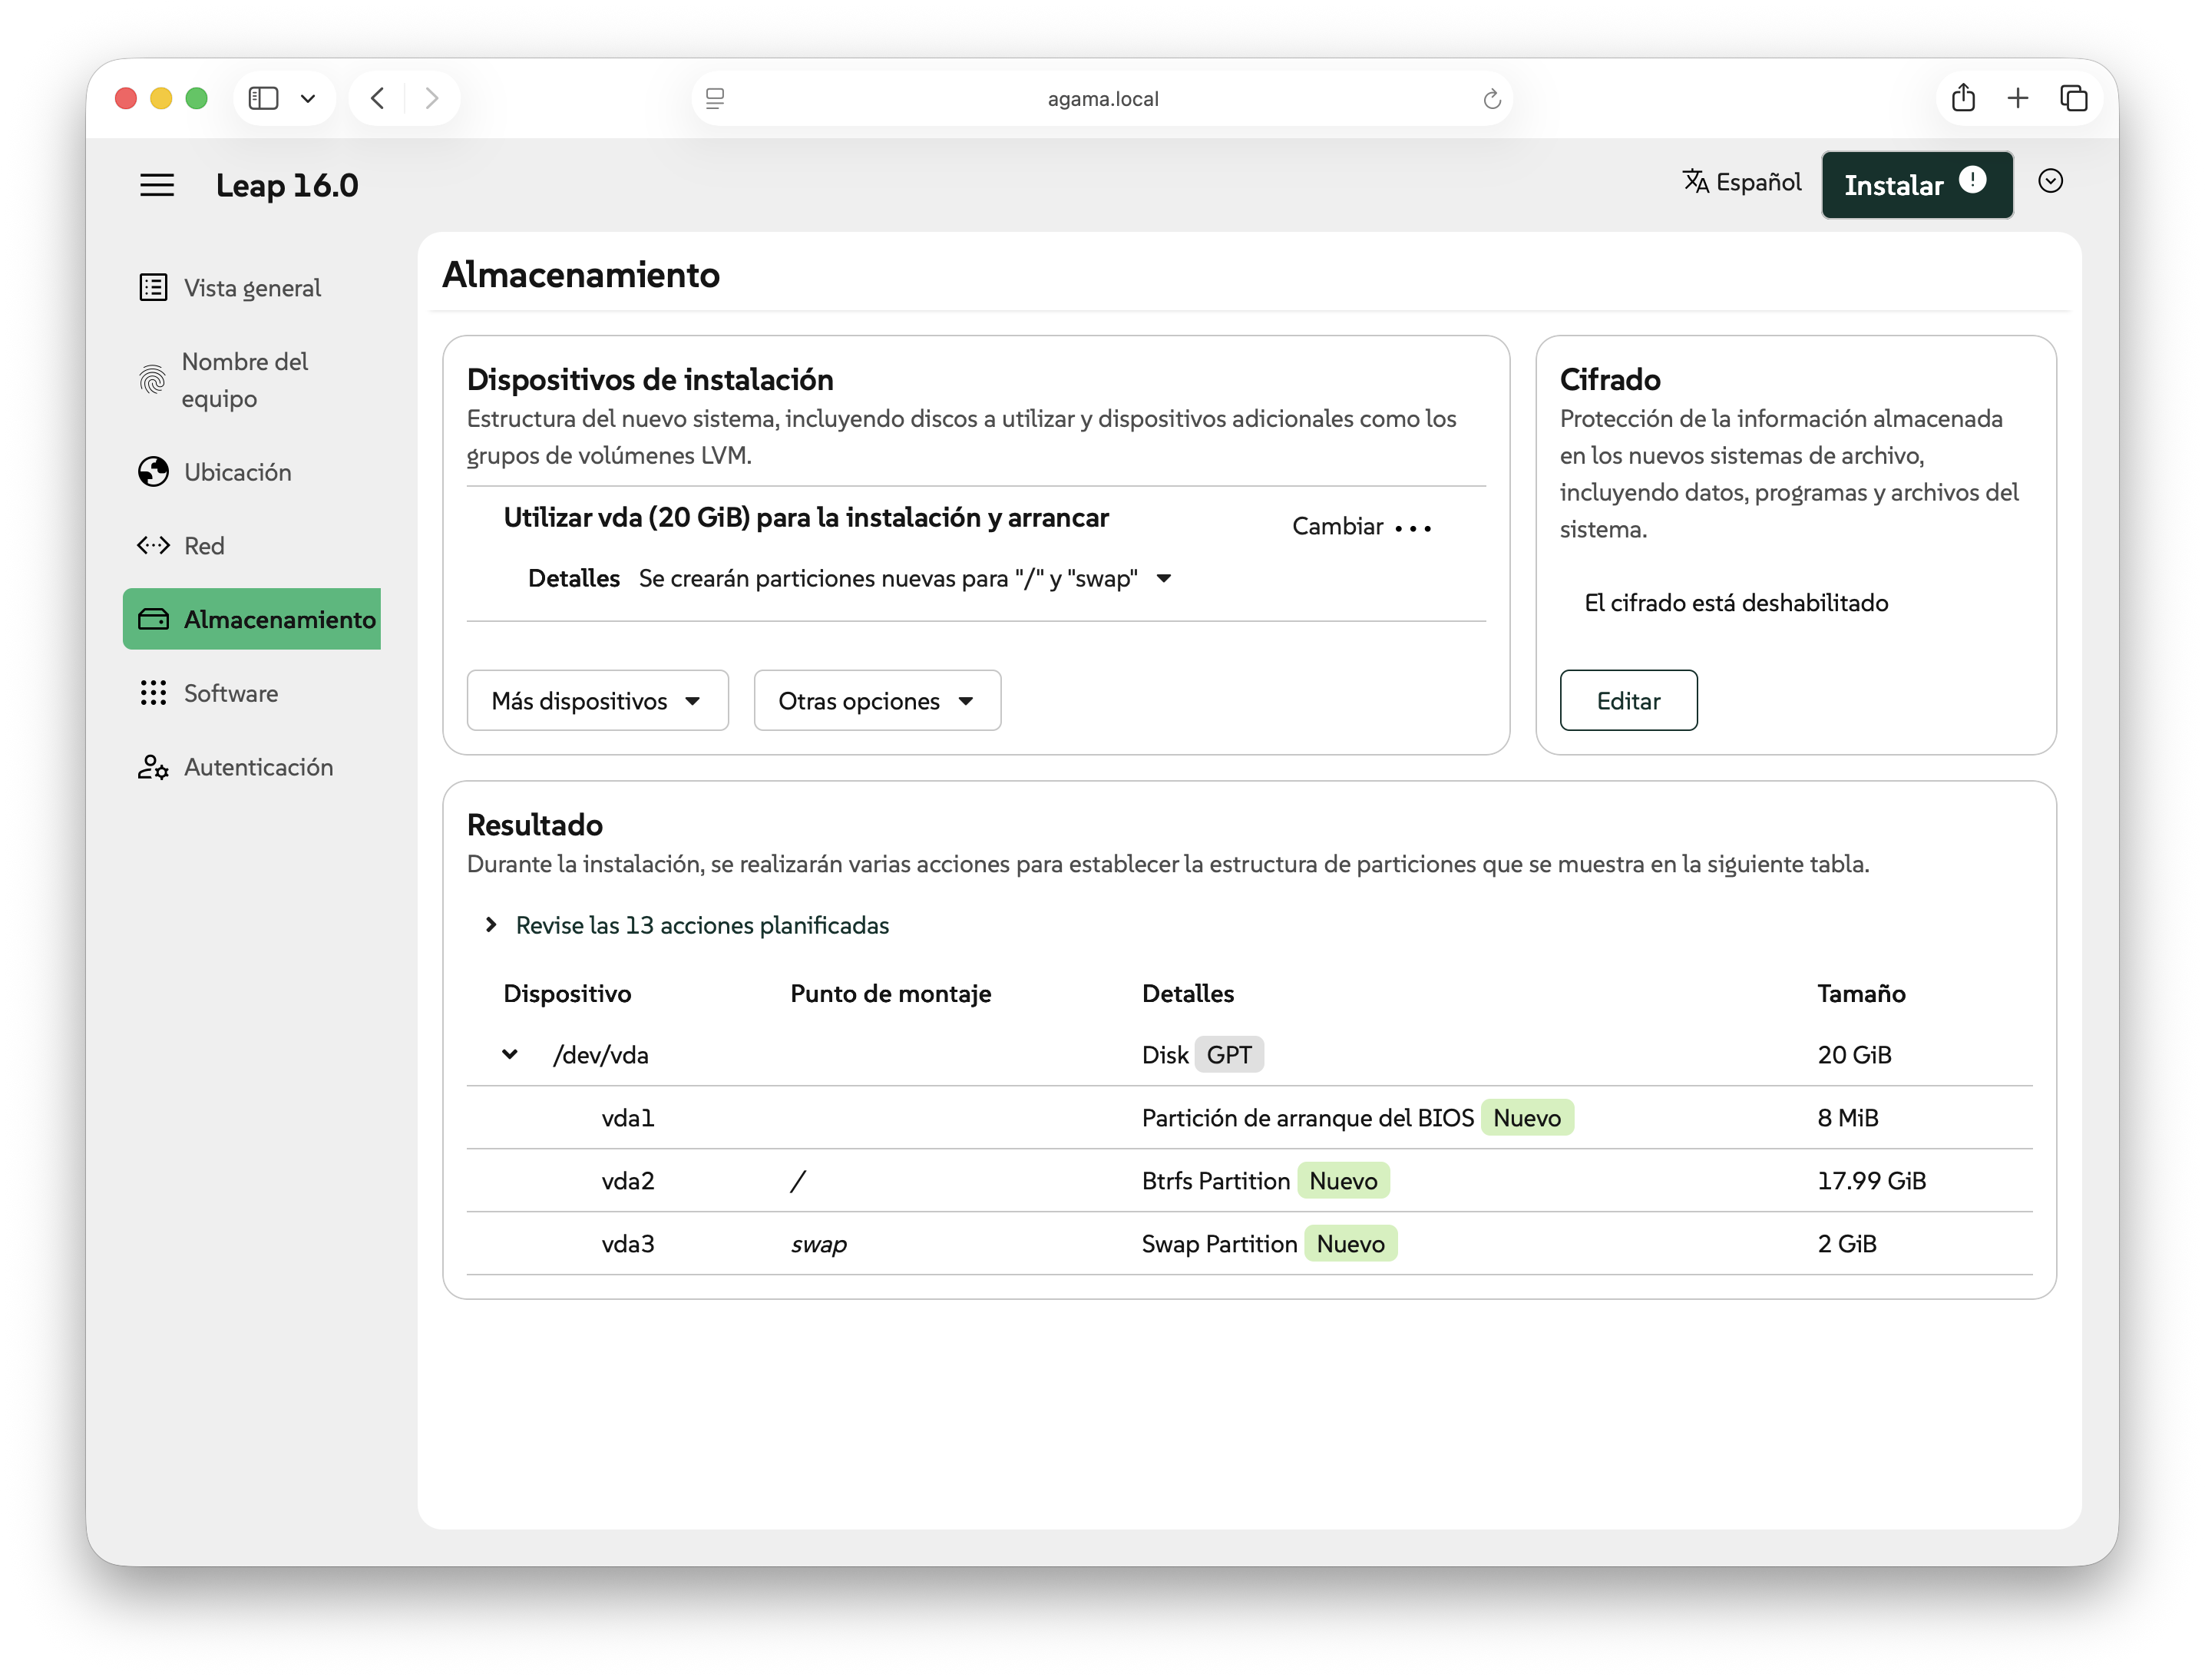The width and height of the screenshot is (2205, 1680).
Task: Open Software section in sidebar
Action: [x=231, y=693]
